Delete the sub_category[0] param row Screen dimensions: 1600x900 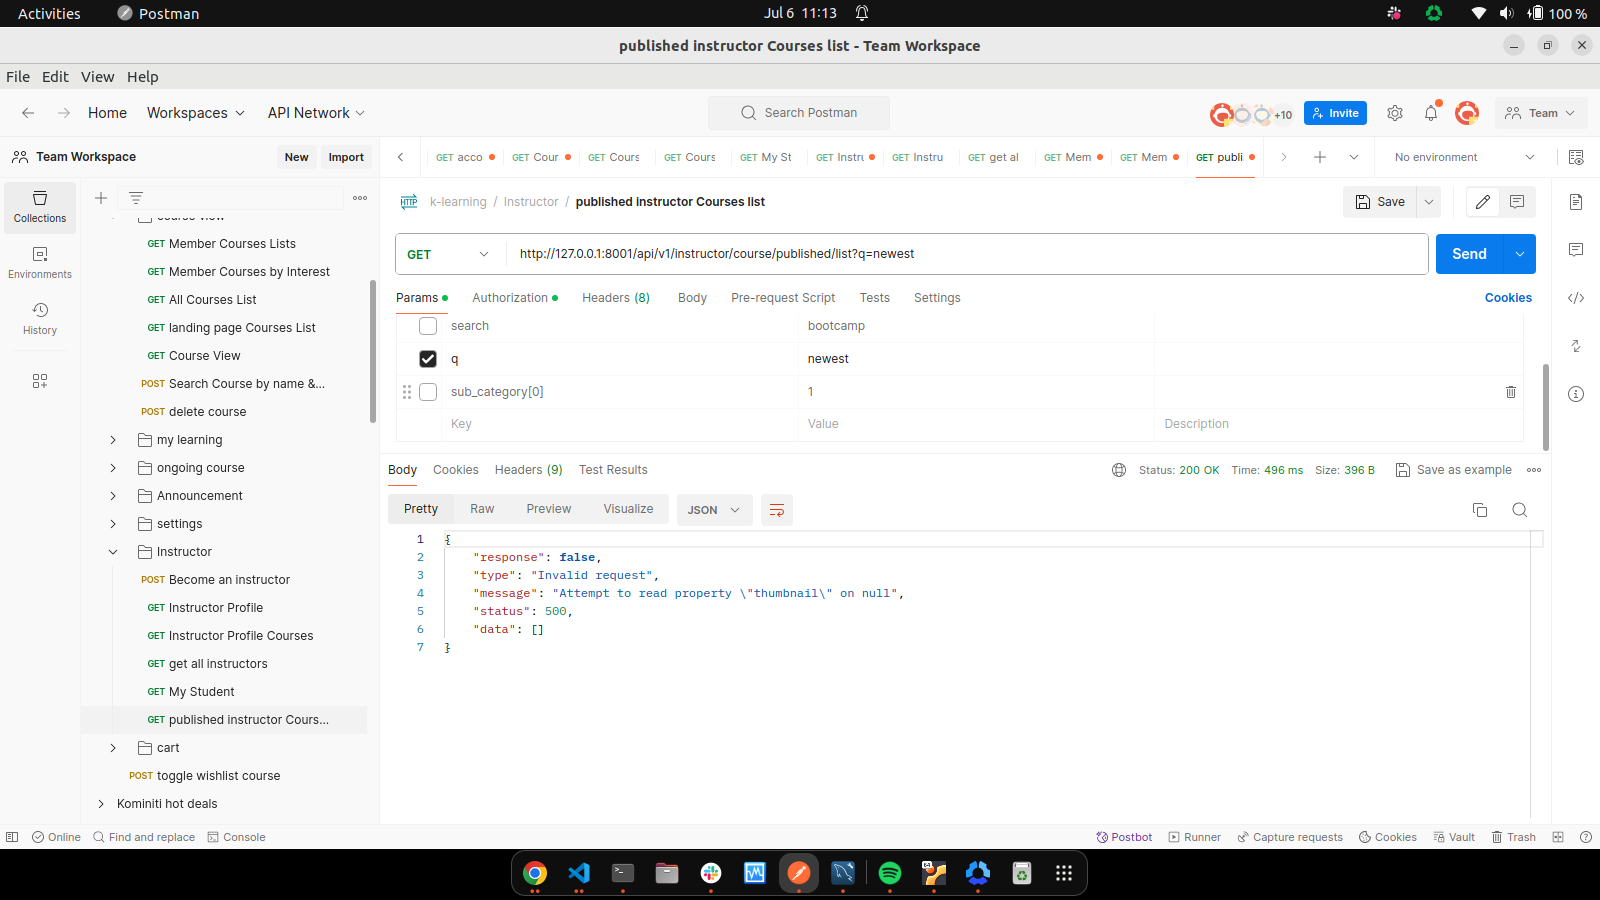click(x=1510, y=392)
